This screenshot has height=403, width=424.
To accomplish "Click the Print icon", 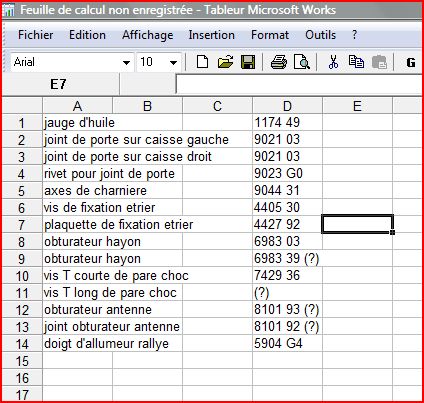I will 279,62.
